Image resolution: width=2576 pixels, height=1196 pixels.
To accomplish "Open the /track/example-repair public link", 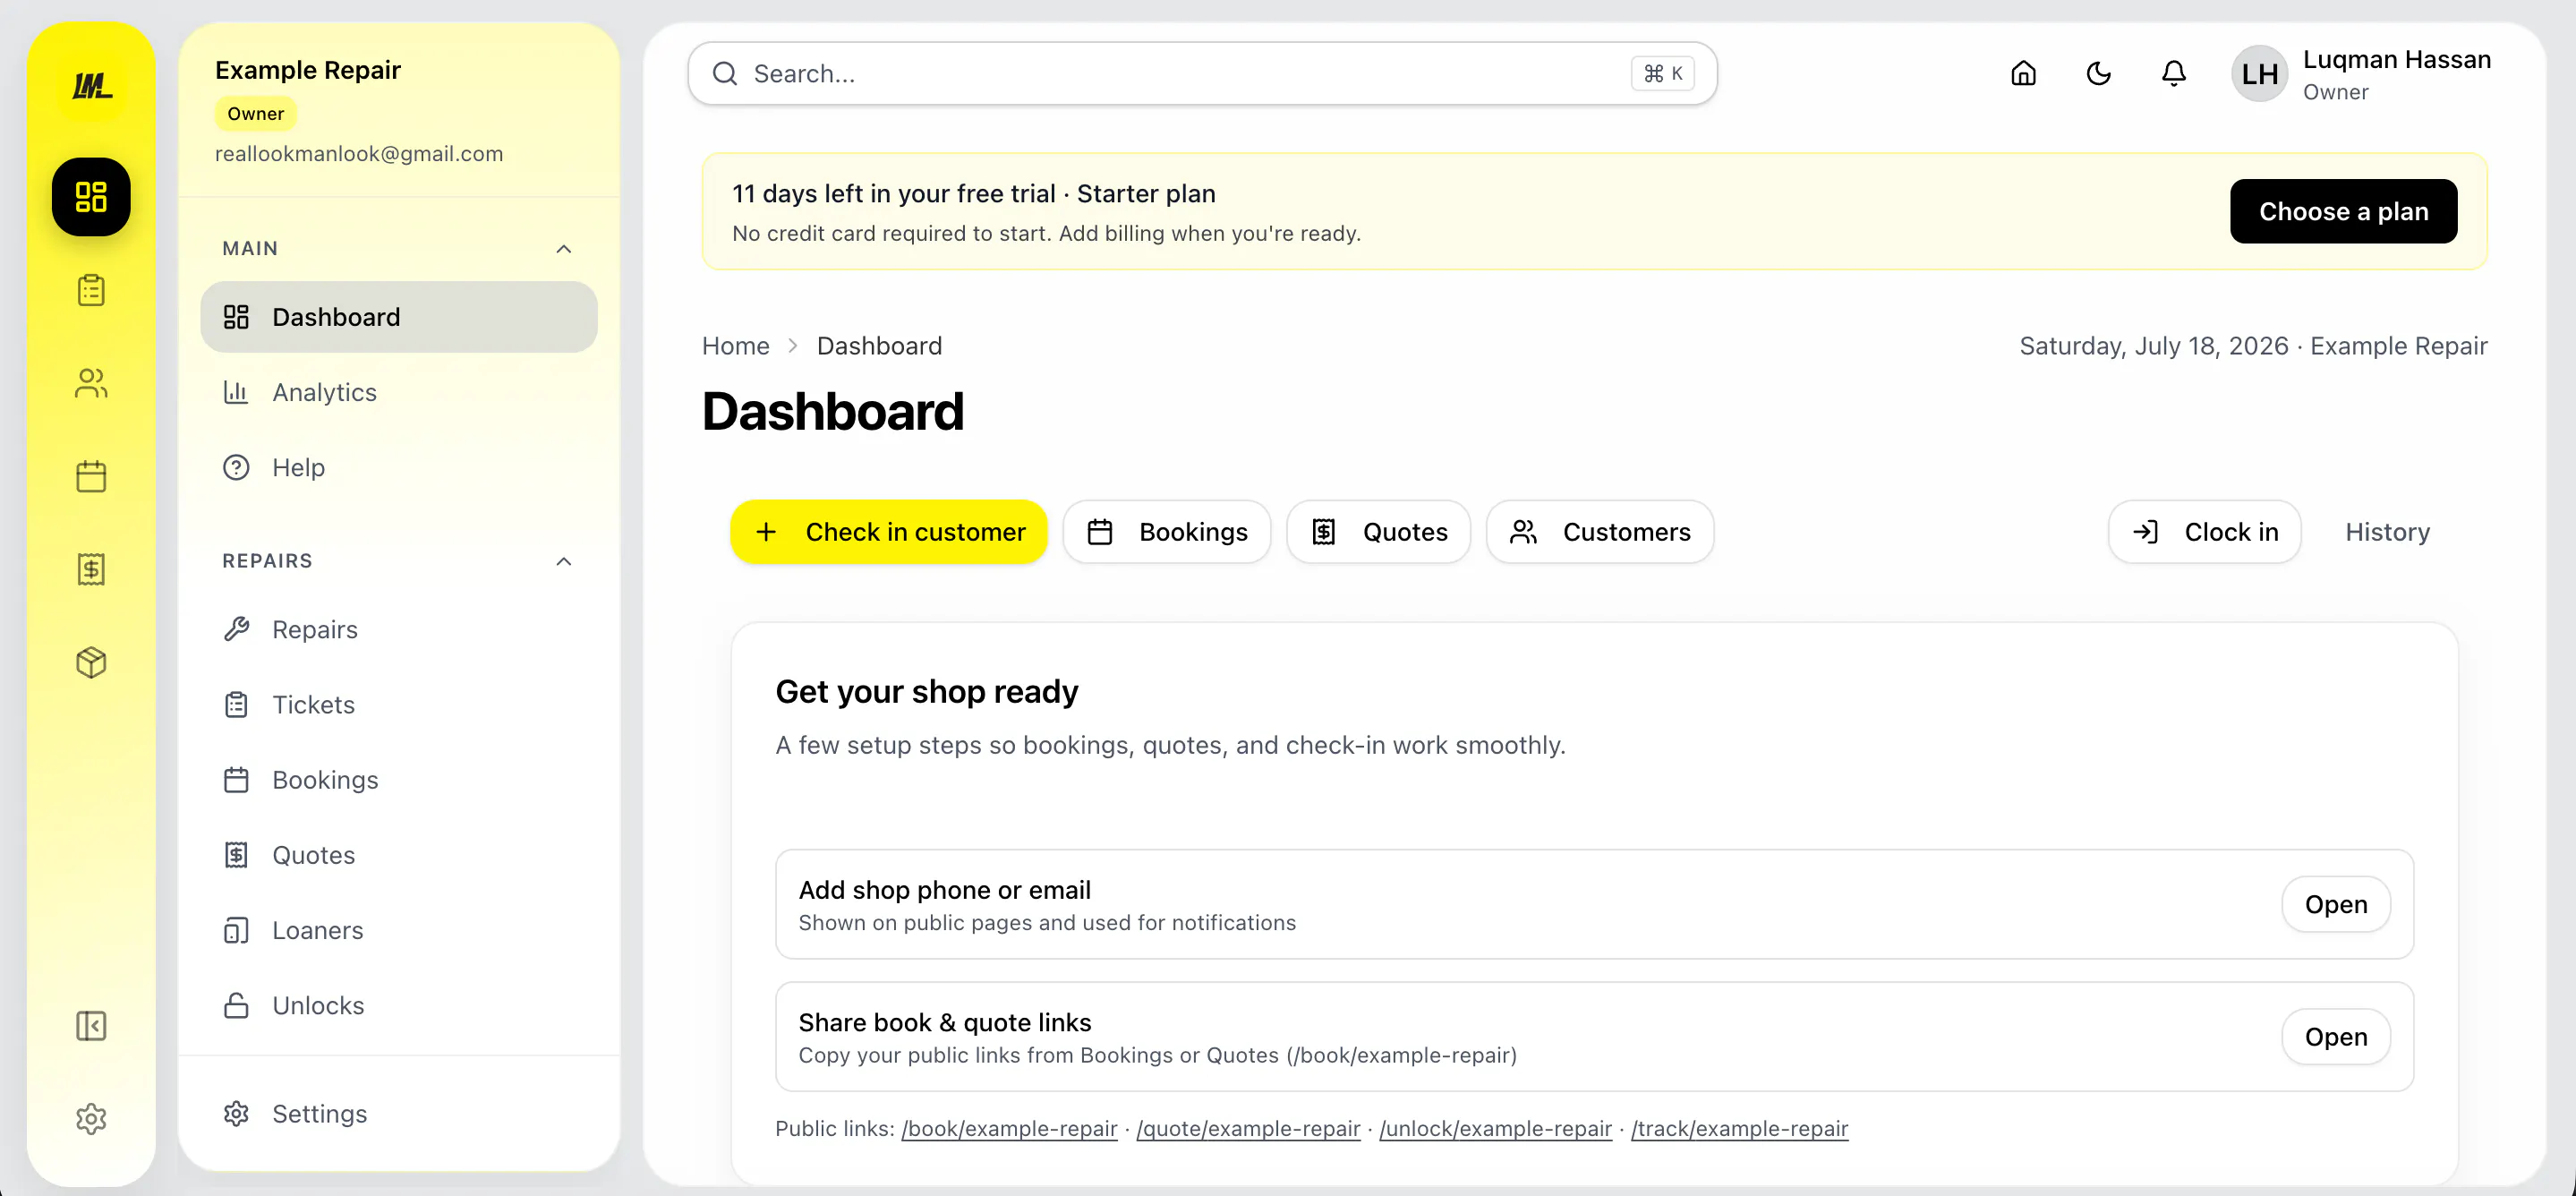I will pyautogui.click(x=1739, y=1128).
